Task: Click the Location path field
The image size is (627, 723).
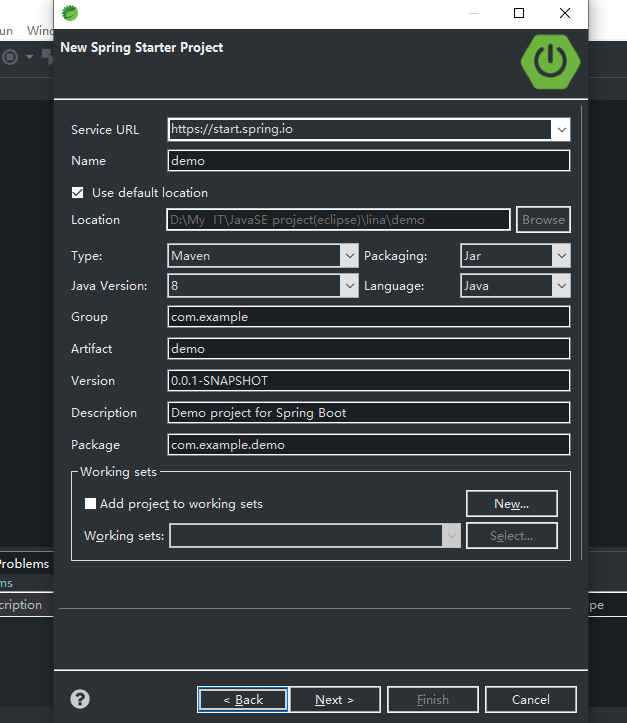Action: (338, 219)
